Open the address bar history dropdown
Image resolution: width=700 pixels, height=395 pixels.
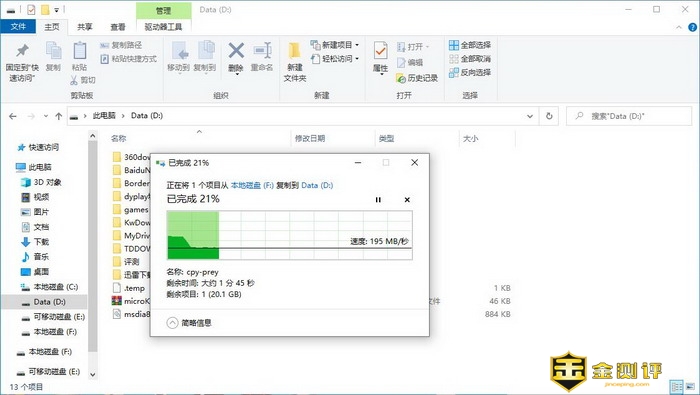tap(530, 116)
